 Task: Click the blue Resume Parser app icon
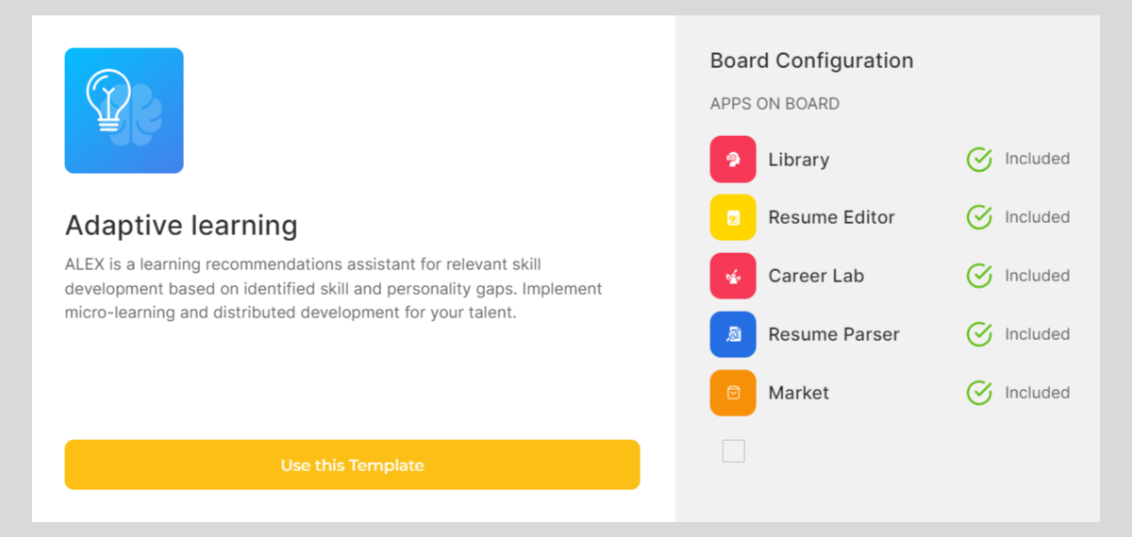pos(733,334)
